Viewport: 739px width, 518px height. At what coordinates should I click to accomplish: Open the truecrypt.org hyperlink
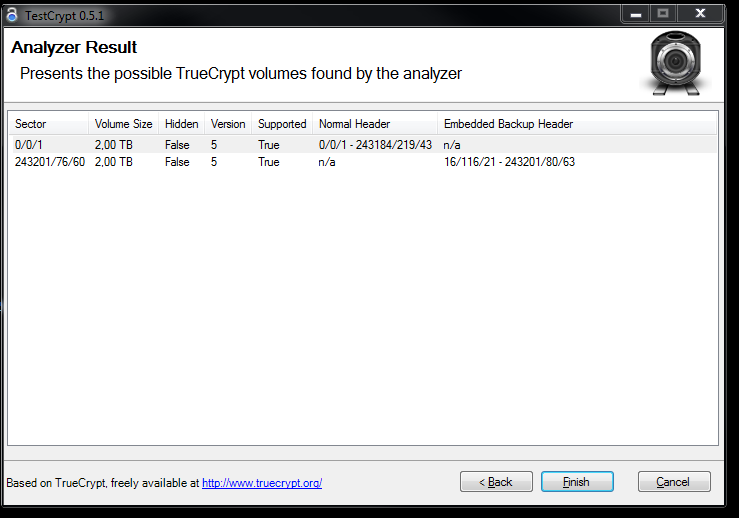tap(262, 483)
